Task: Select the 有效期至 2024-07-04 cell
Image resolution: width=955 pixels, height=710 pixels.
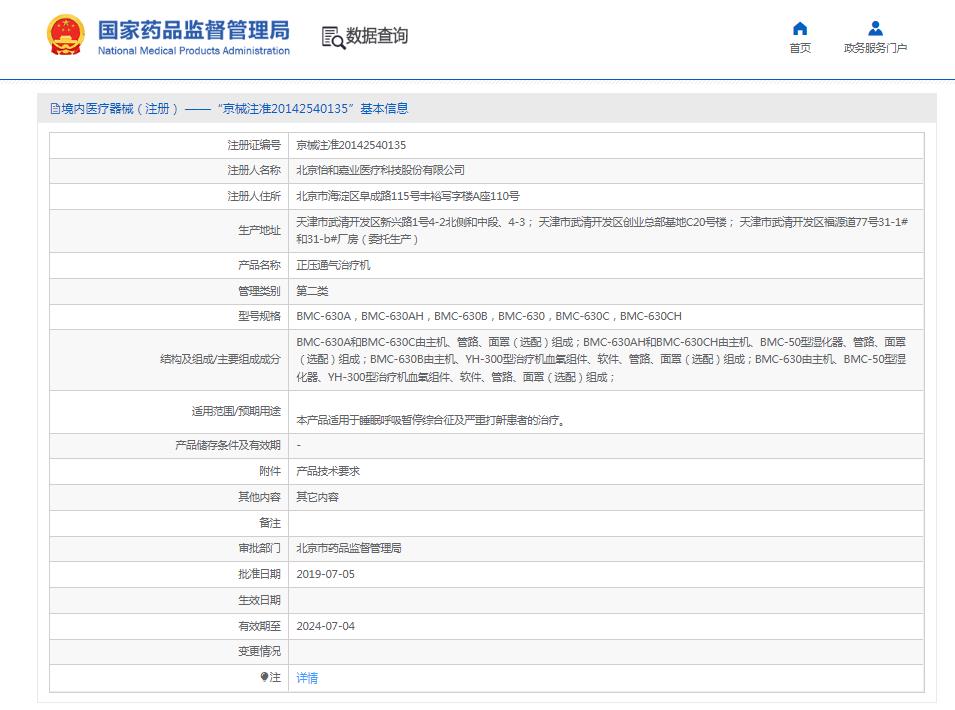Action: [x=329, y=626]
